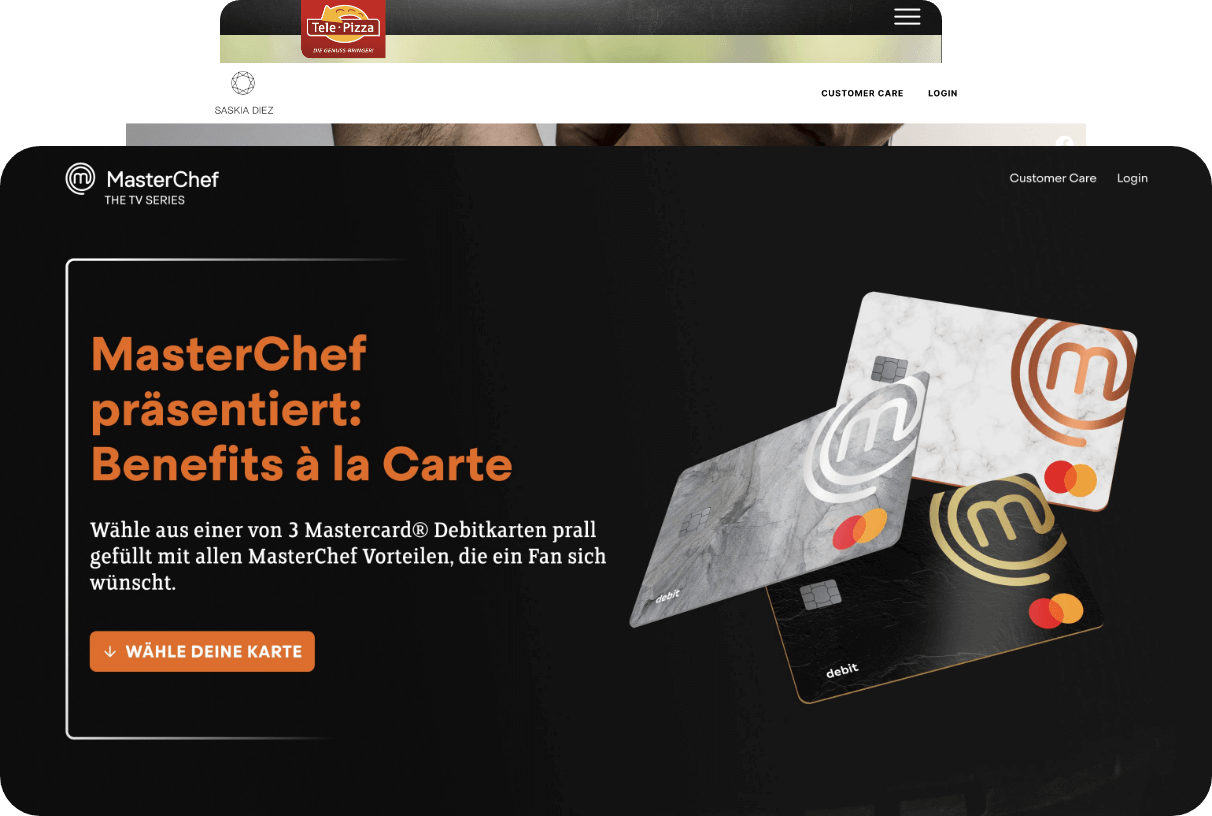
Task: Click the down arrow inside the orange button
Action: coord(110,651)
